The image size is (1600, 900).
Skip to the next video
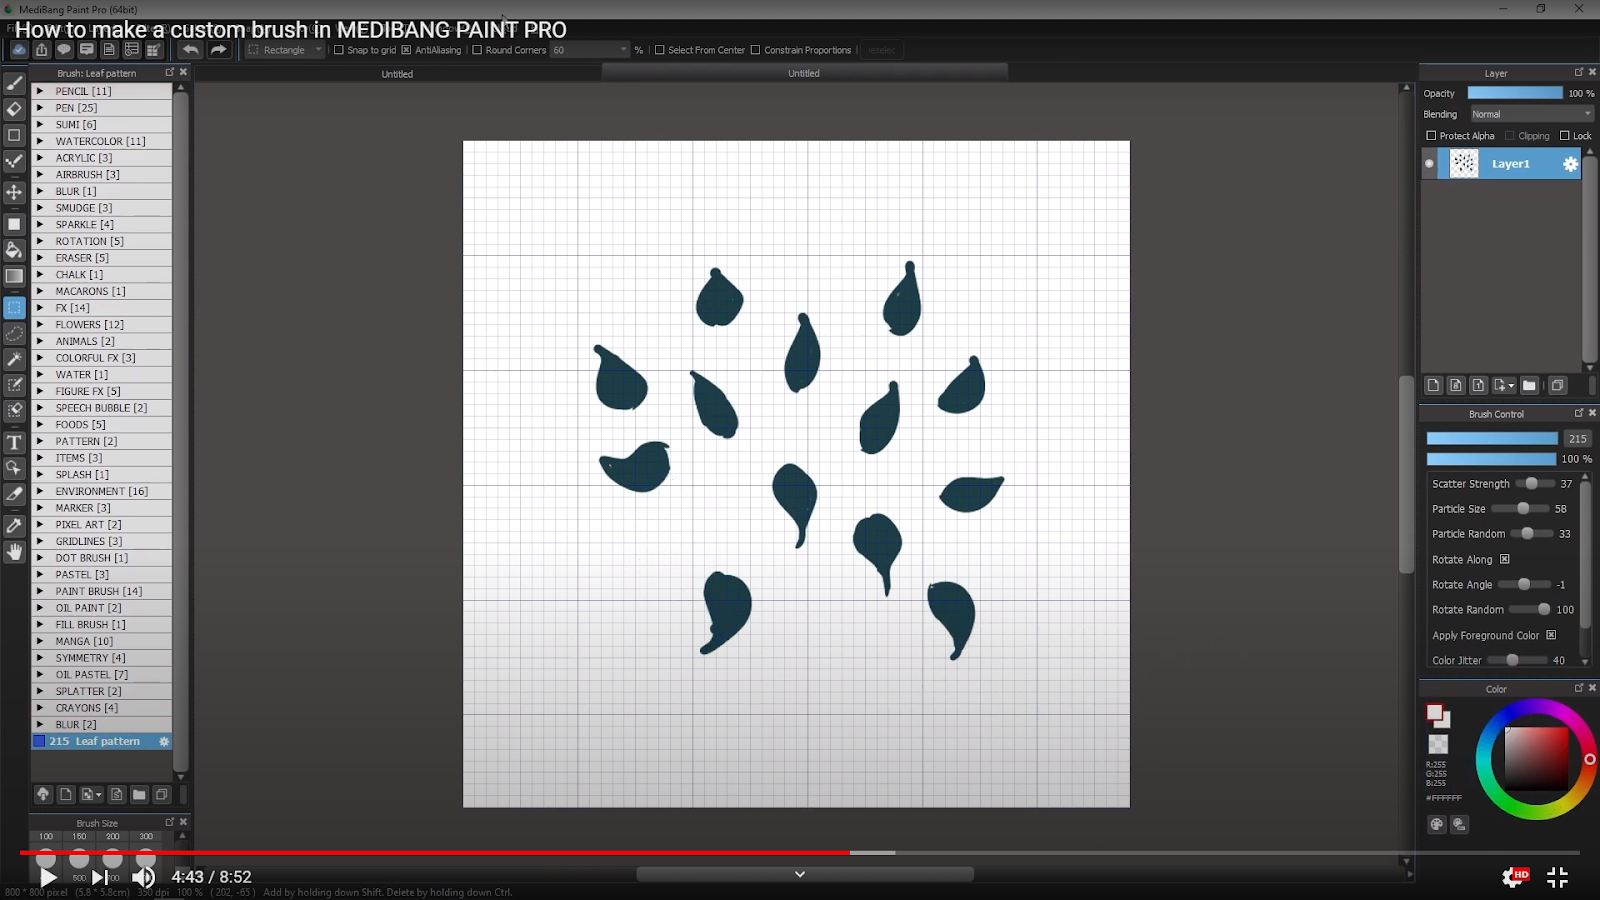98,877
